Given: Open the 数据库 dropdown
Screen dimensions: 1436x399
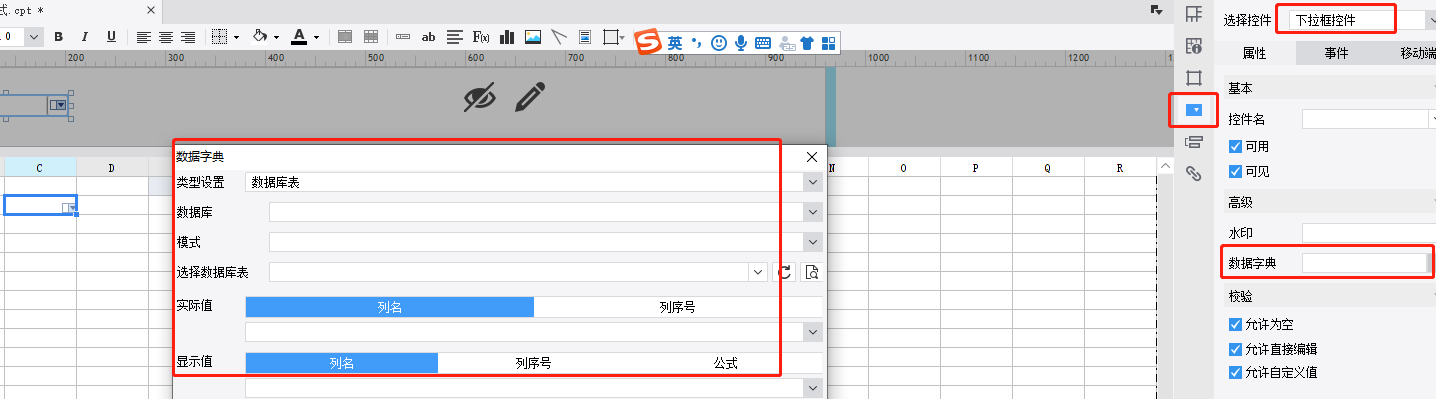Looking at the screenshot, I should pos(546,212).
